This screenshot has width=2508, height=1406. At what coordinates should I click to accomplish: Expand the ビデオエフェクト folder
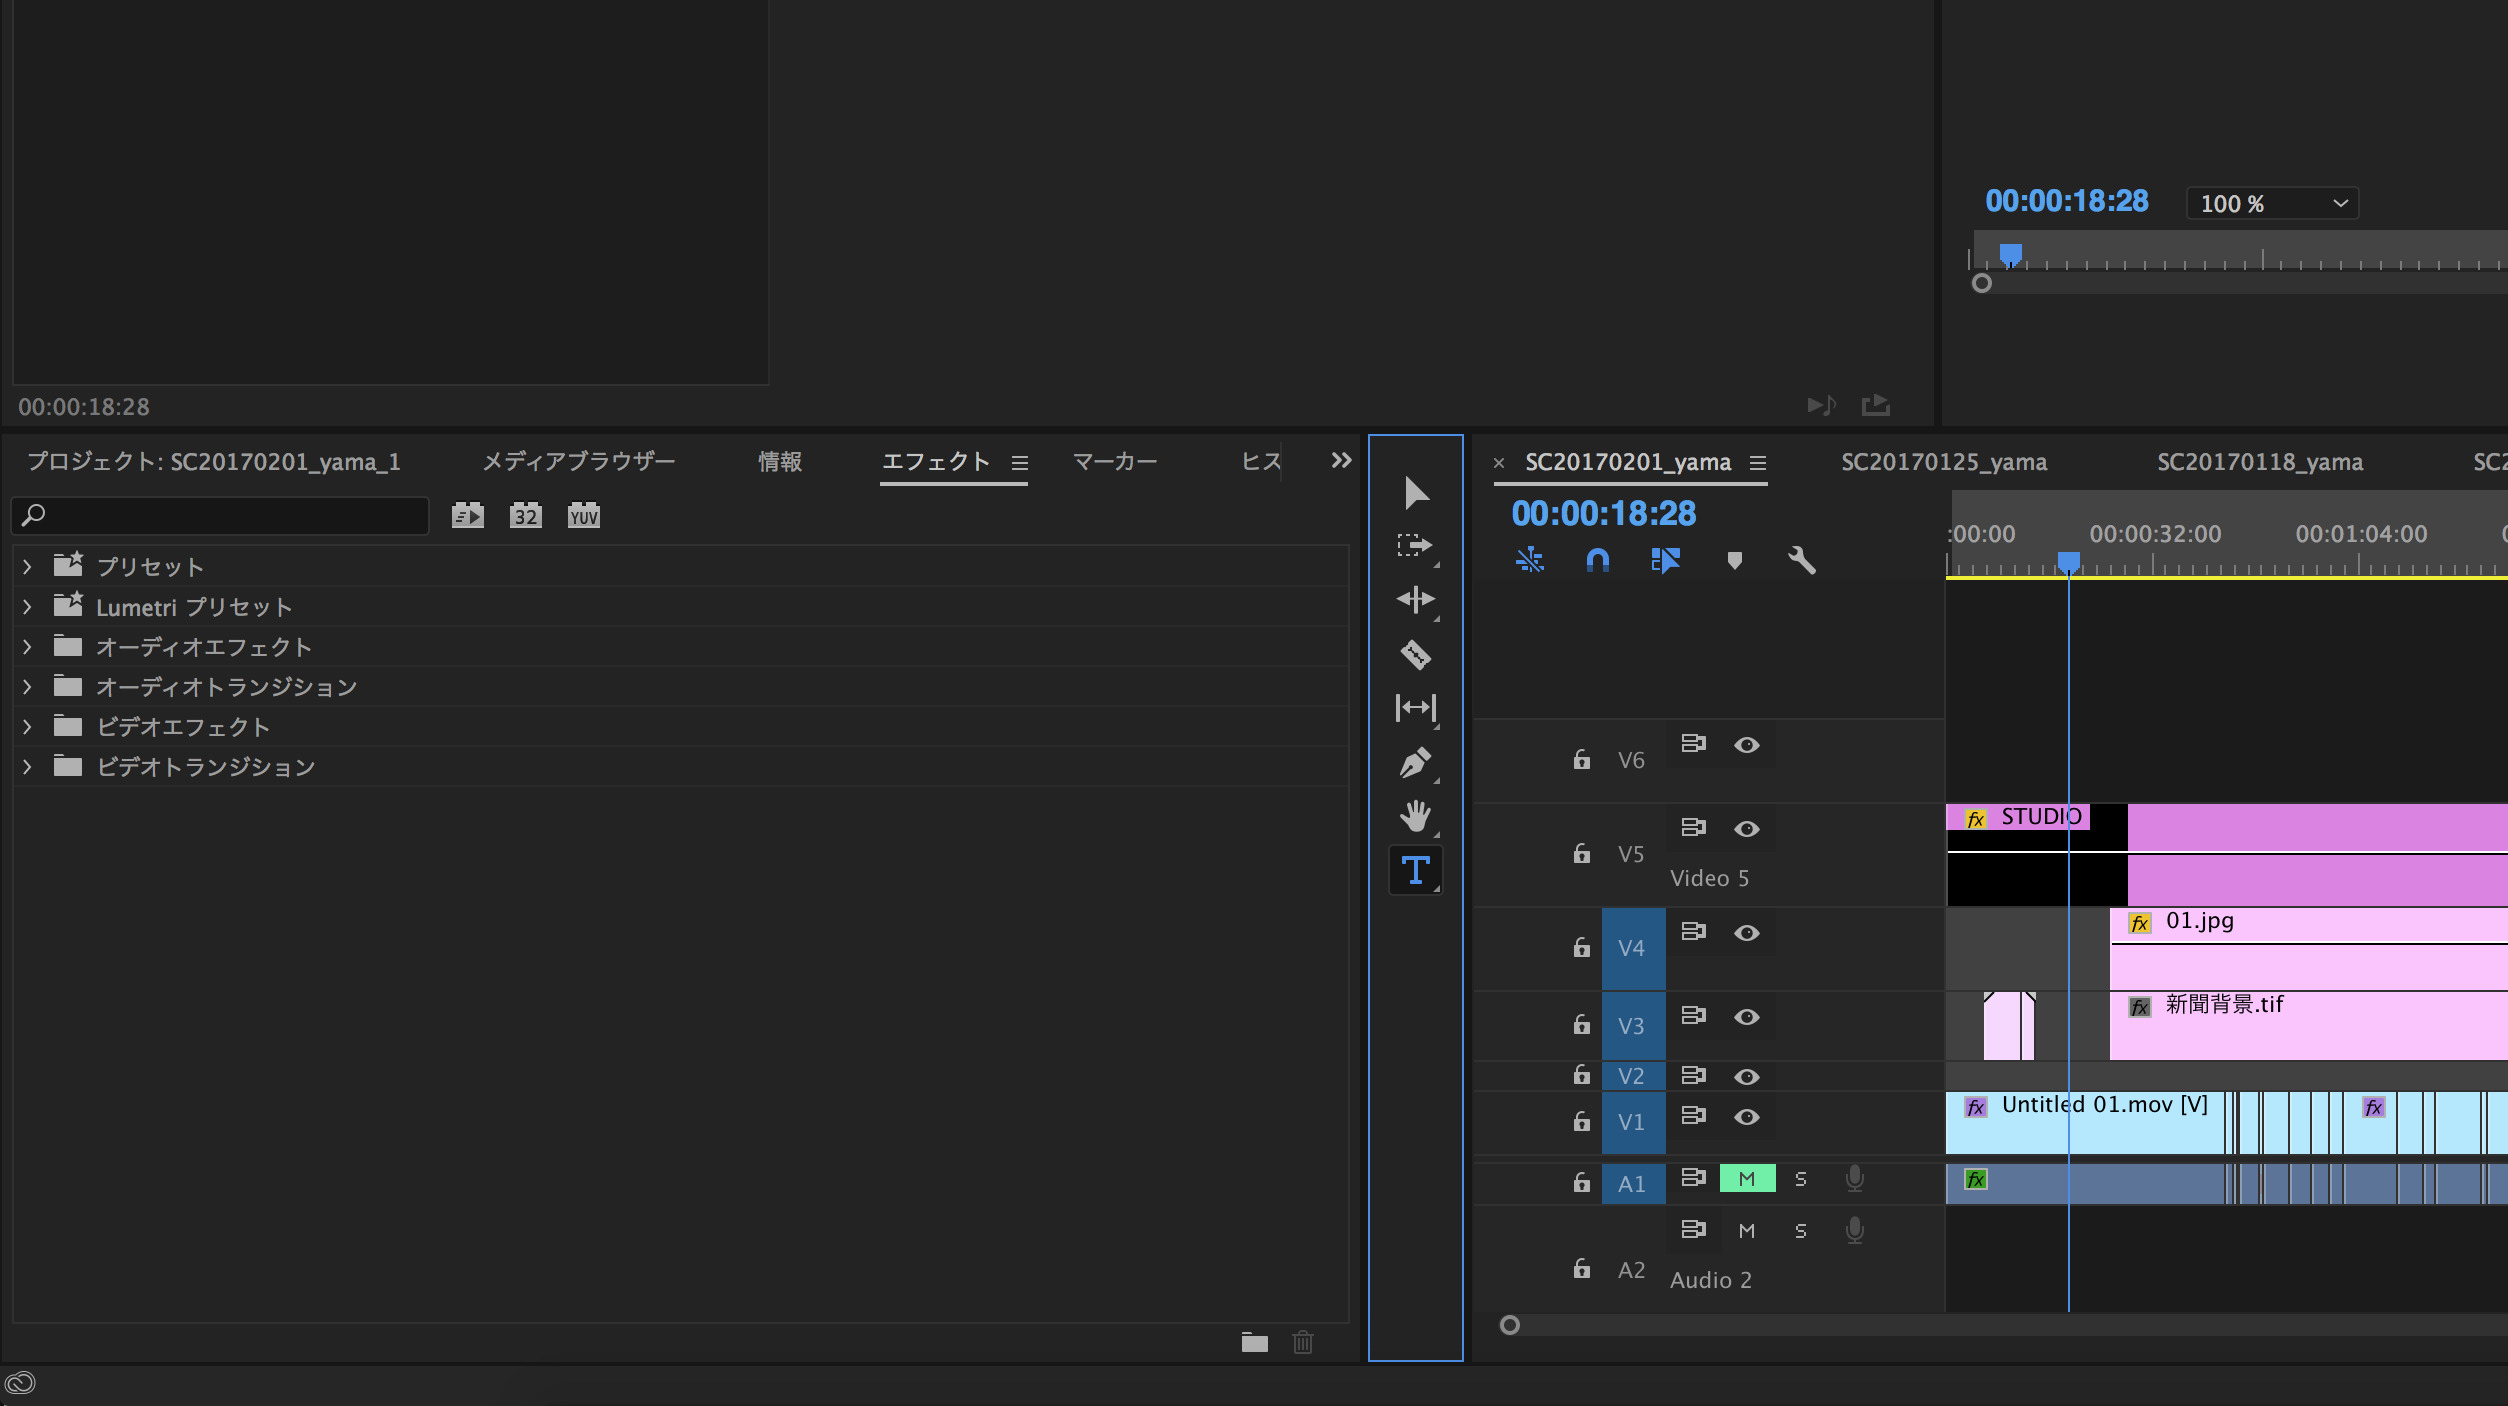pyautogui.click(x=27, y=727)
